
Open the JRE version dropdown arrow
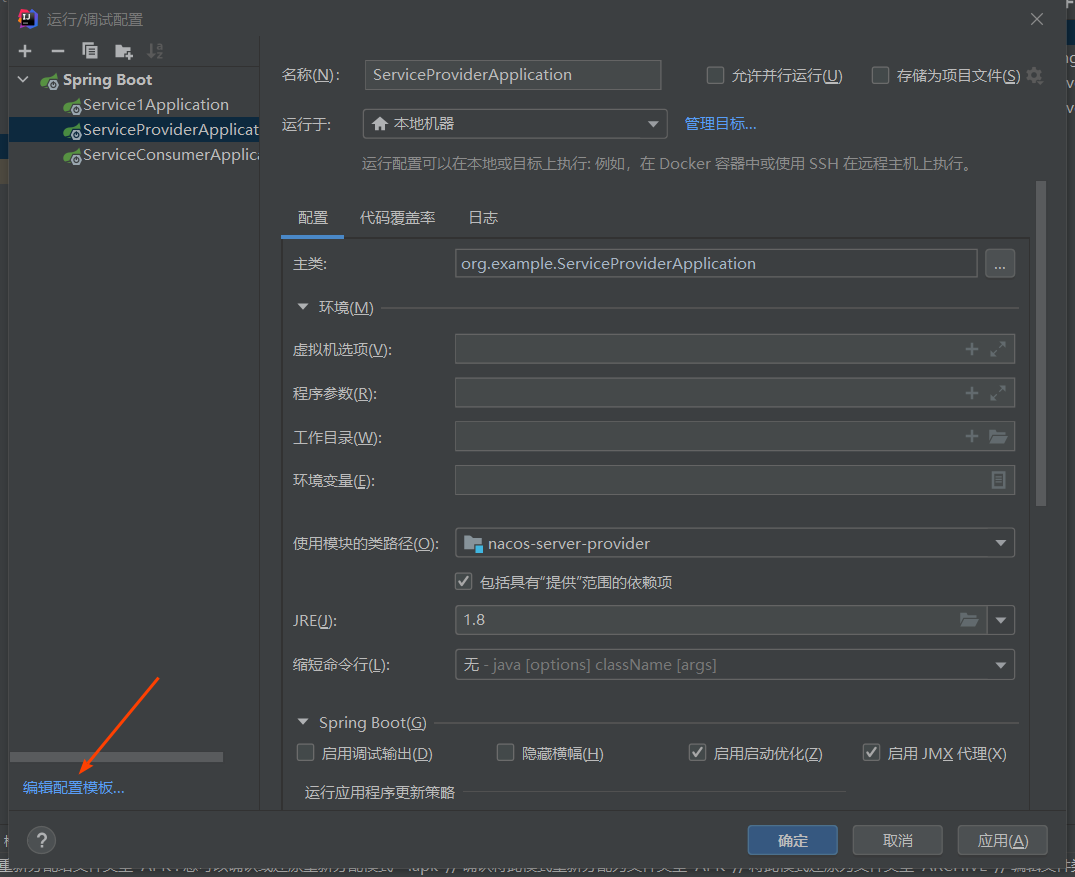point(1001,620)
